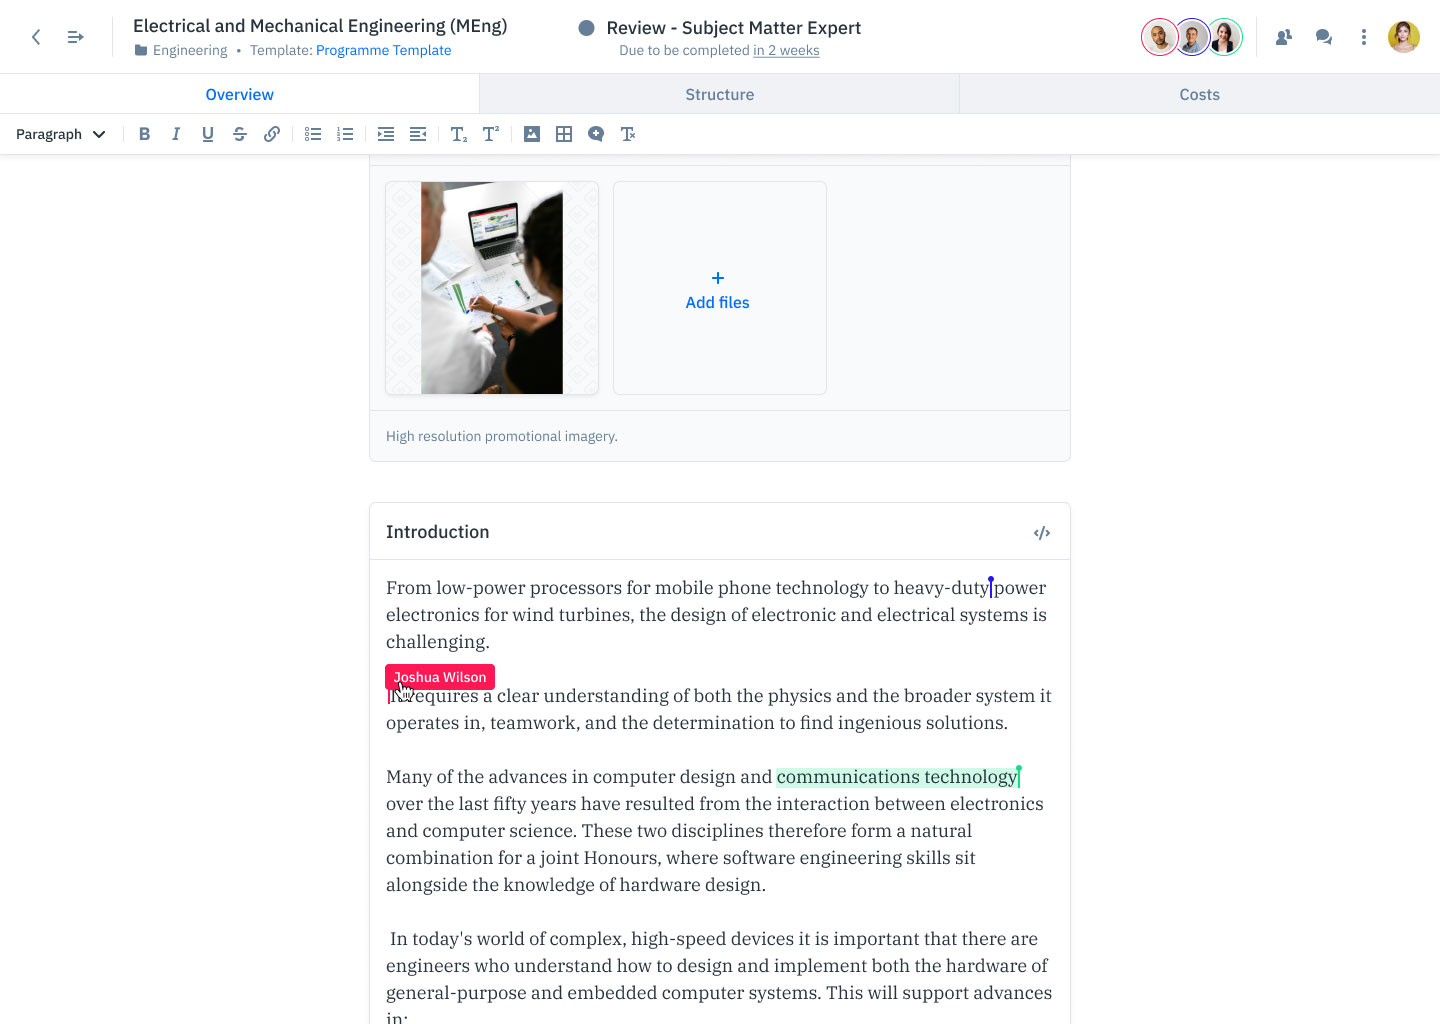The width and height of the screenshot is (1440, 1024).
Task: Switch to the Structure tab
Action: (x=719, y=93)
